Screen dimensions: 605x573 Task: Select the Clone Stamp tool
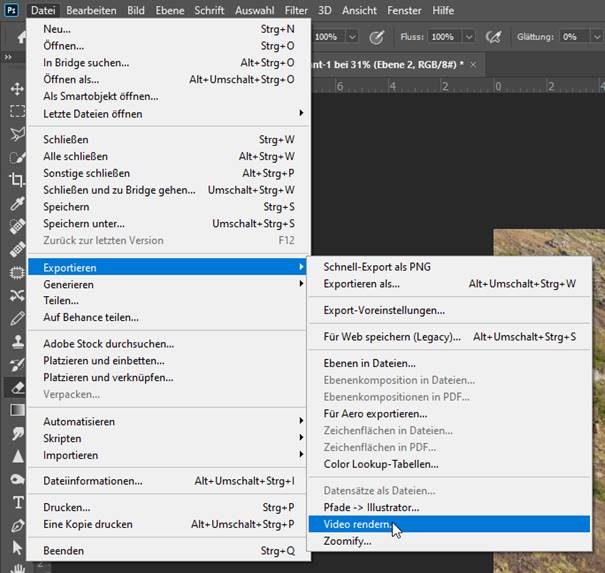(17, 342)
